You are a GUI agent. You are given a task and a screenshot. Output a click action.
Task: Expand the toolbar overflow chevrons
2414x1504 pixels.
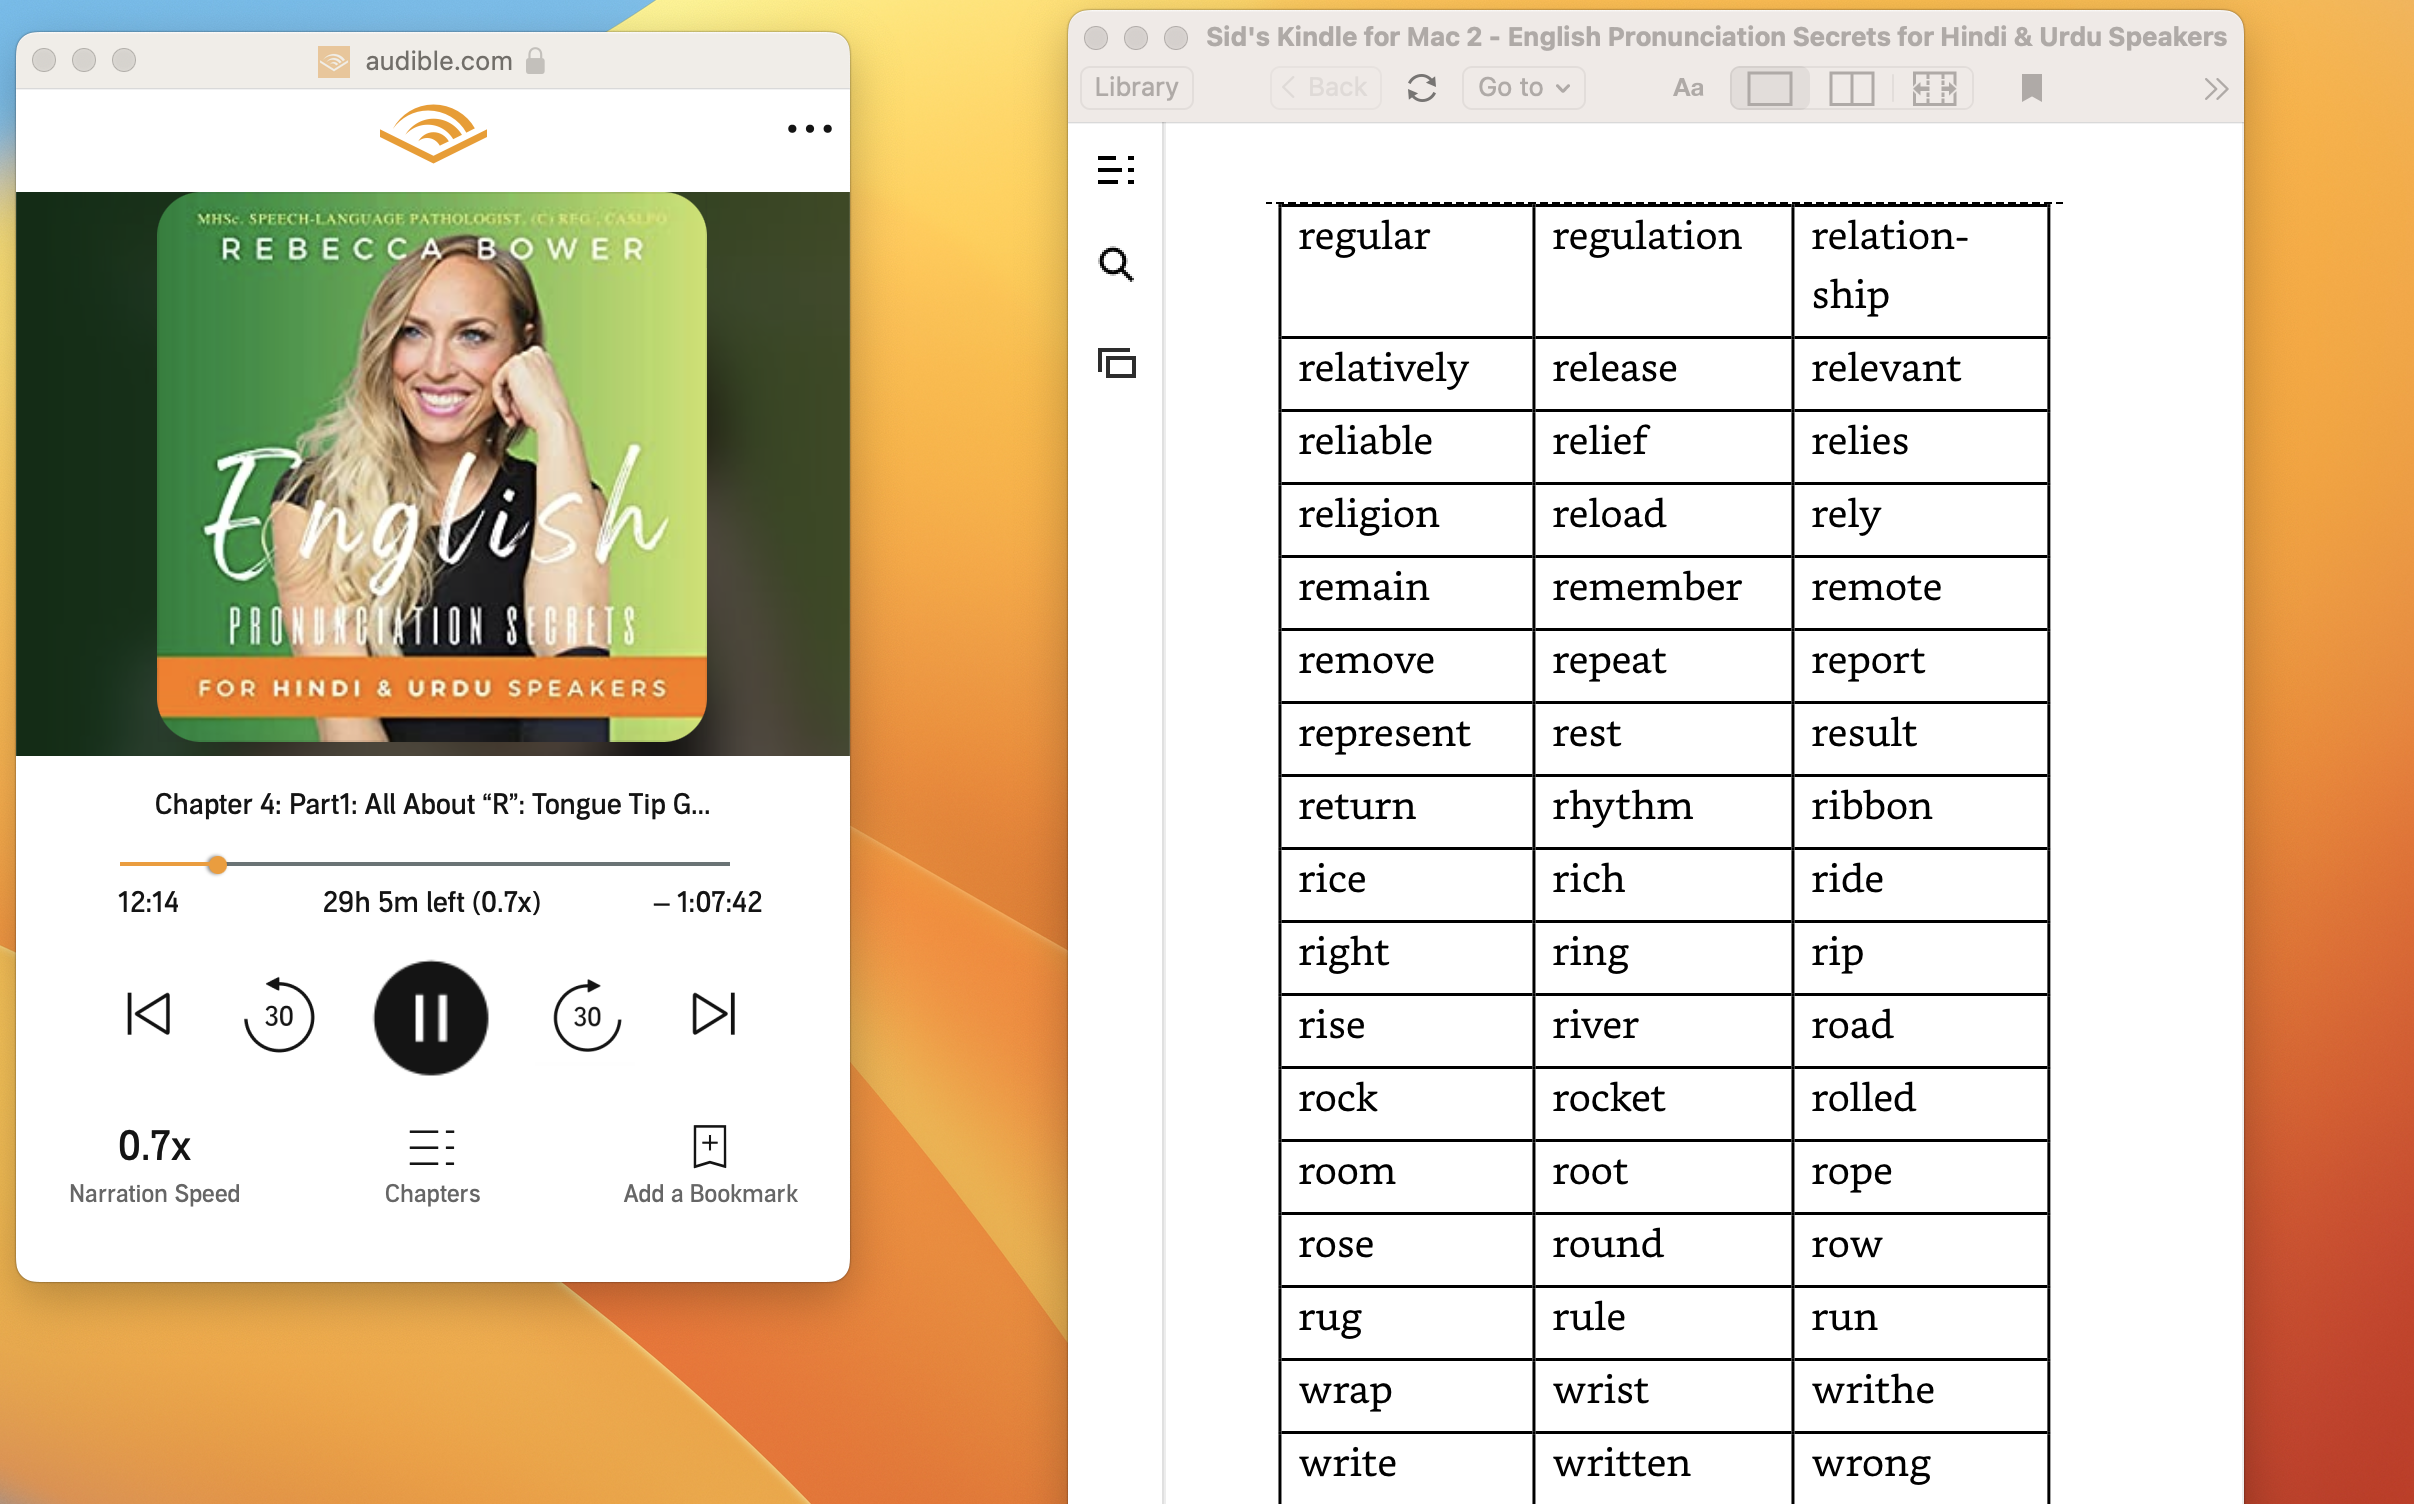(x=2216, y=89)
